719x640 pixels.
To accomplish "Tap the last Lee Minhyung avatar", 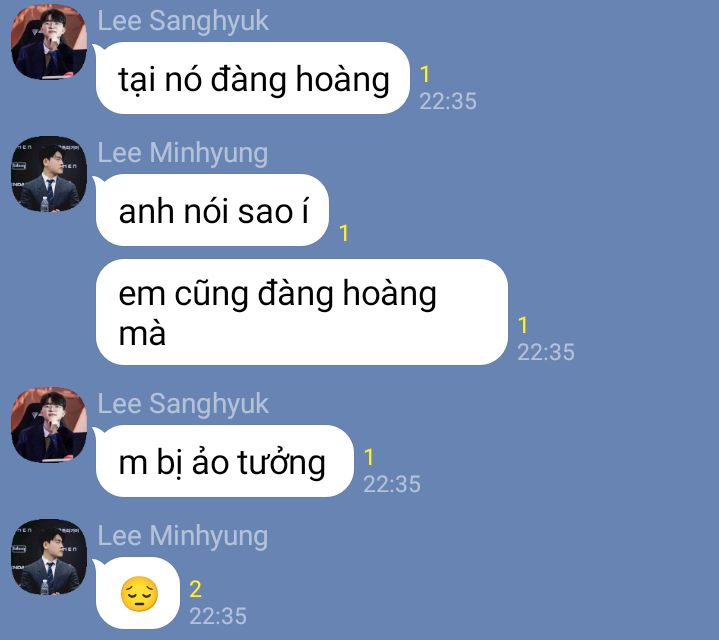I will pos(49,557).
